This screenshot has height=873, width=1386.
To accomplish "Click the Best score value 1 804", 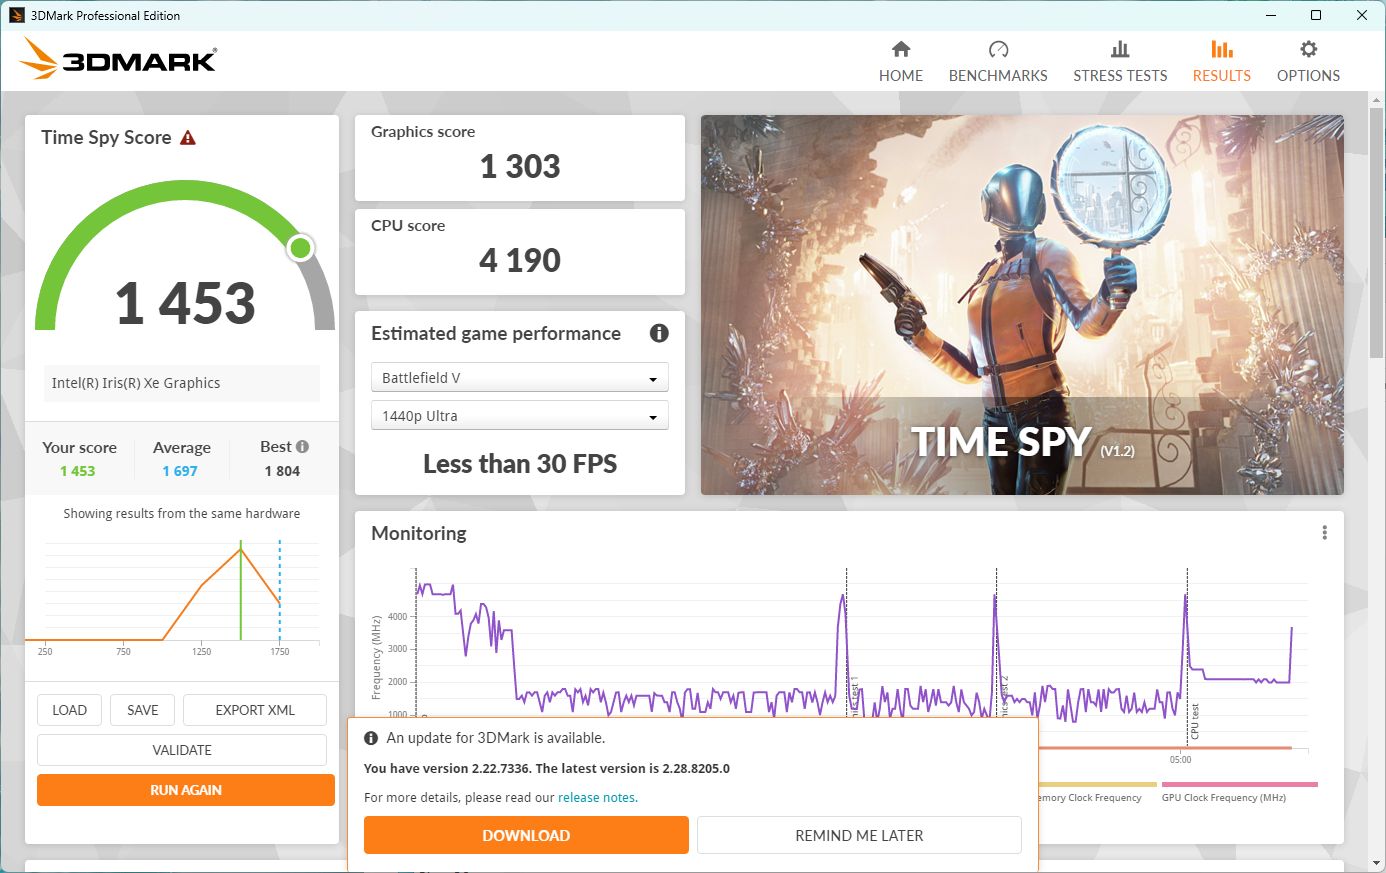I will tap(282, 471).
